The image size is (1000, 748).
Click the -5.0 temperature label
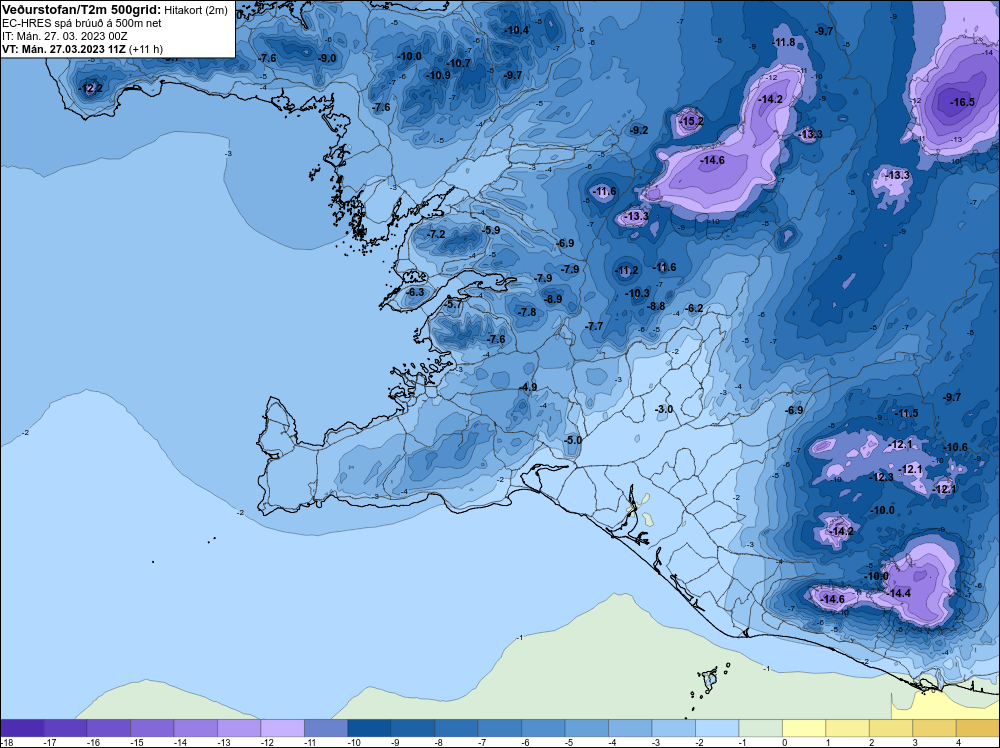coord(573,440)
